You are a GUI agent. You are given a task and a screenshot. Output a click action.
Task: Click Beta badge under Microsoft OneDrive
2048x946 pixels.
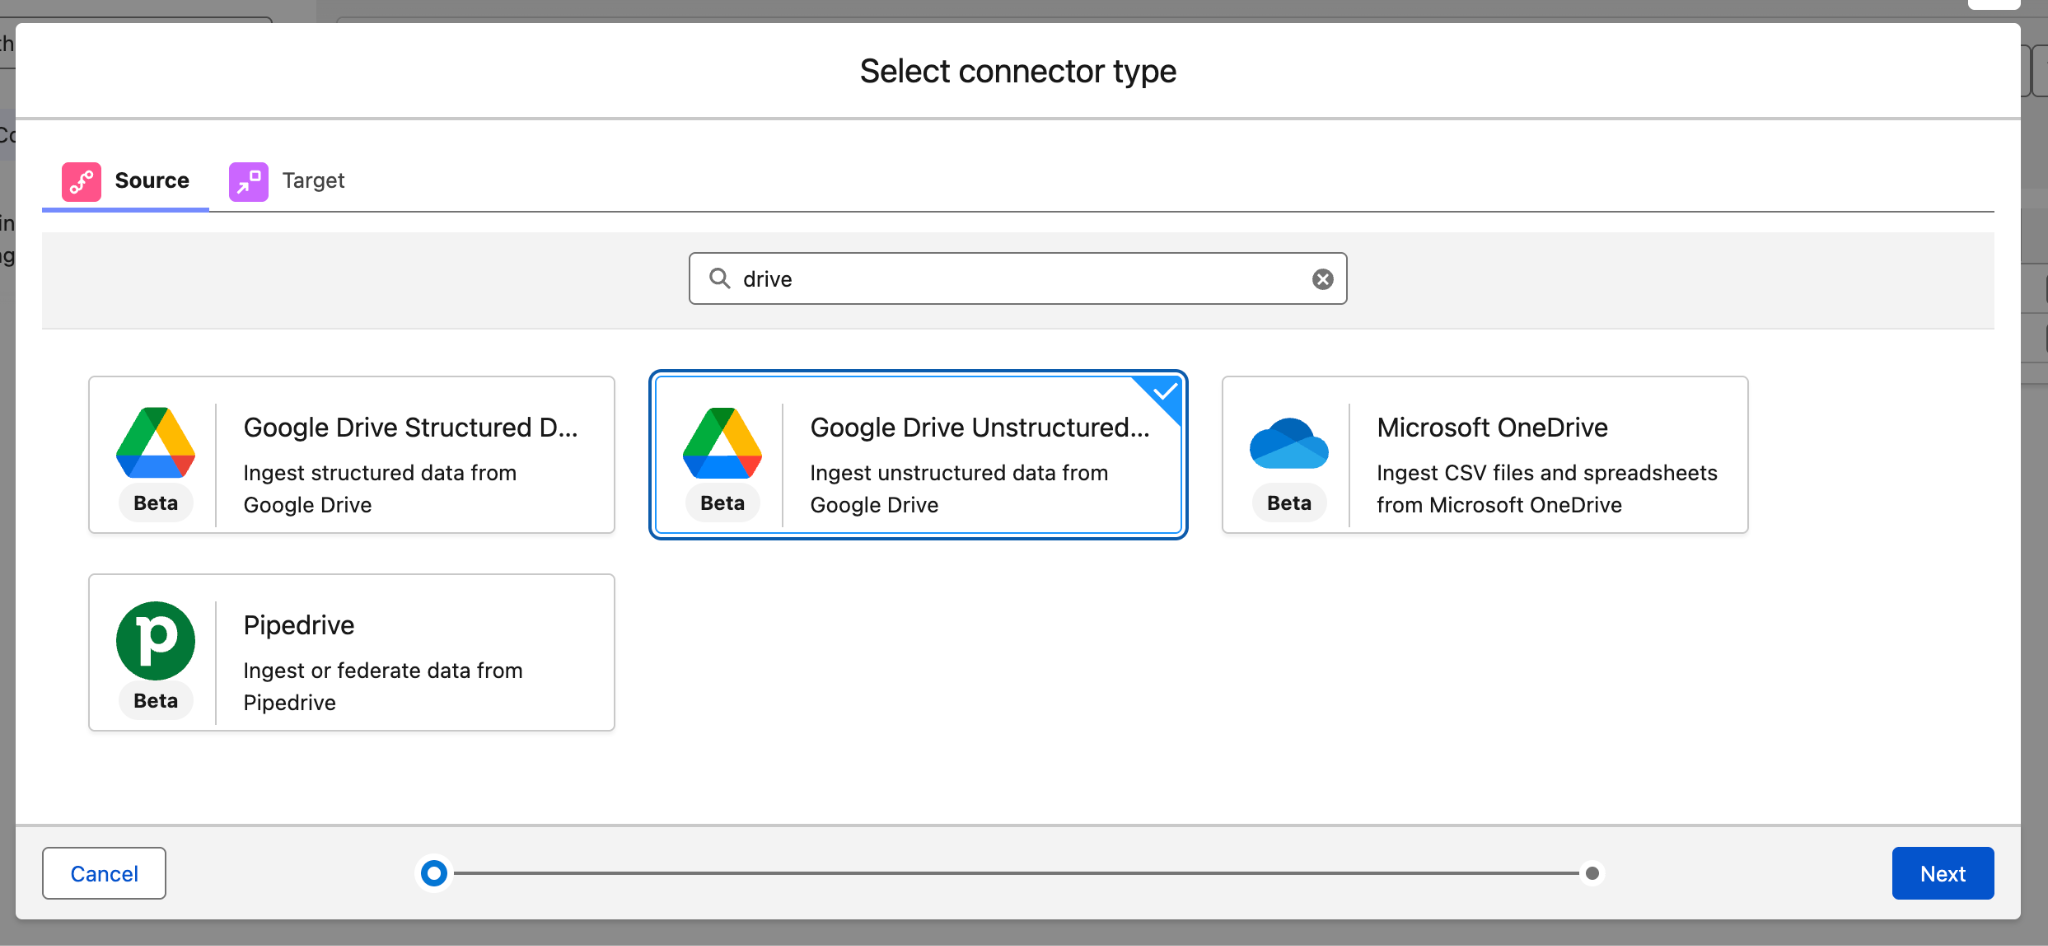(x=1289, y=503)
